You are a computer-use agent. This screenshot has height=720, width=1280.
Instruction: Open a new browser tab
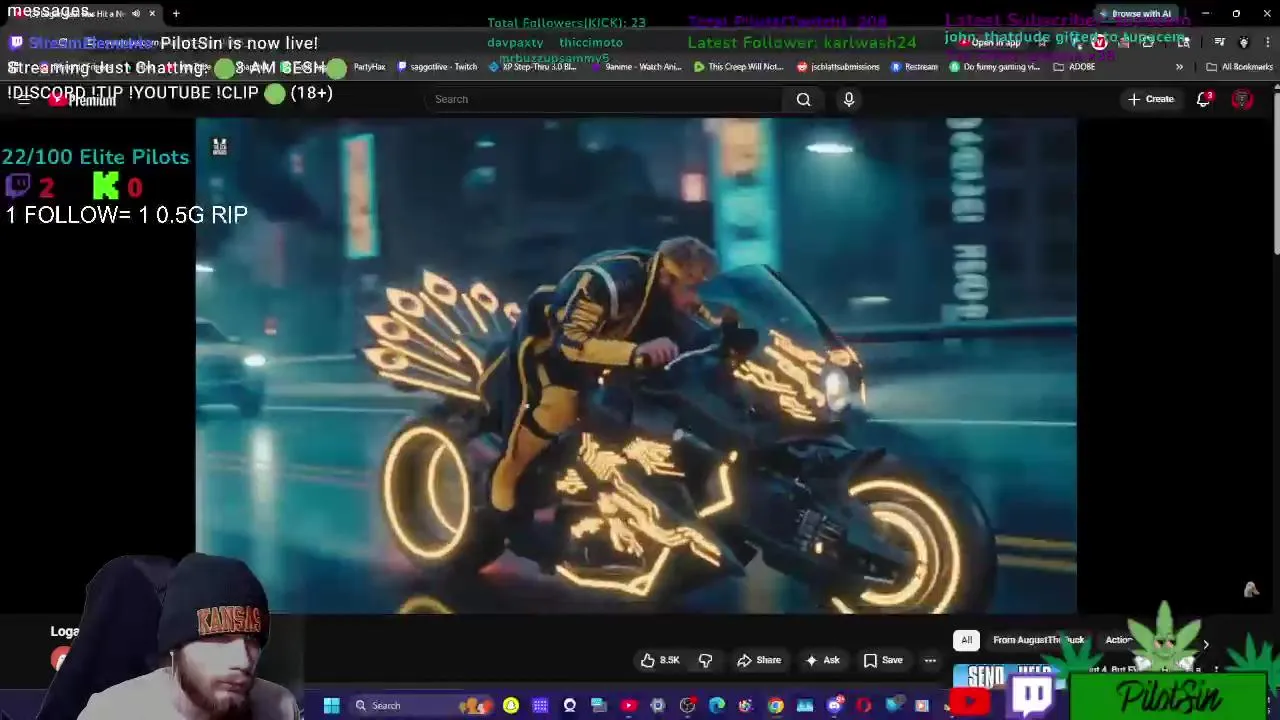(176, 14)
